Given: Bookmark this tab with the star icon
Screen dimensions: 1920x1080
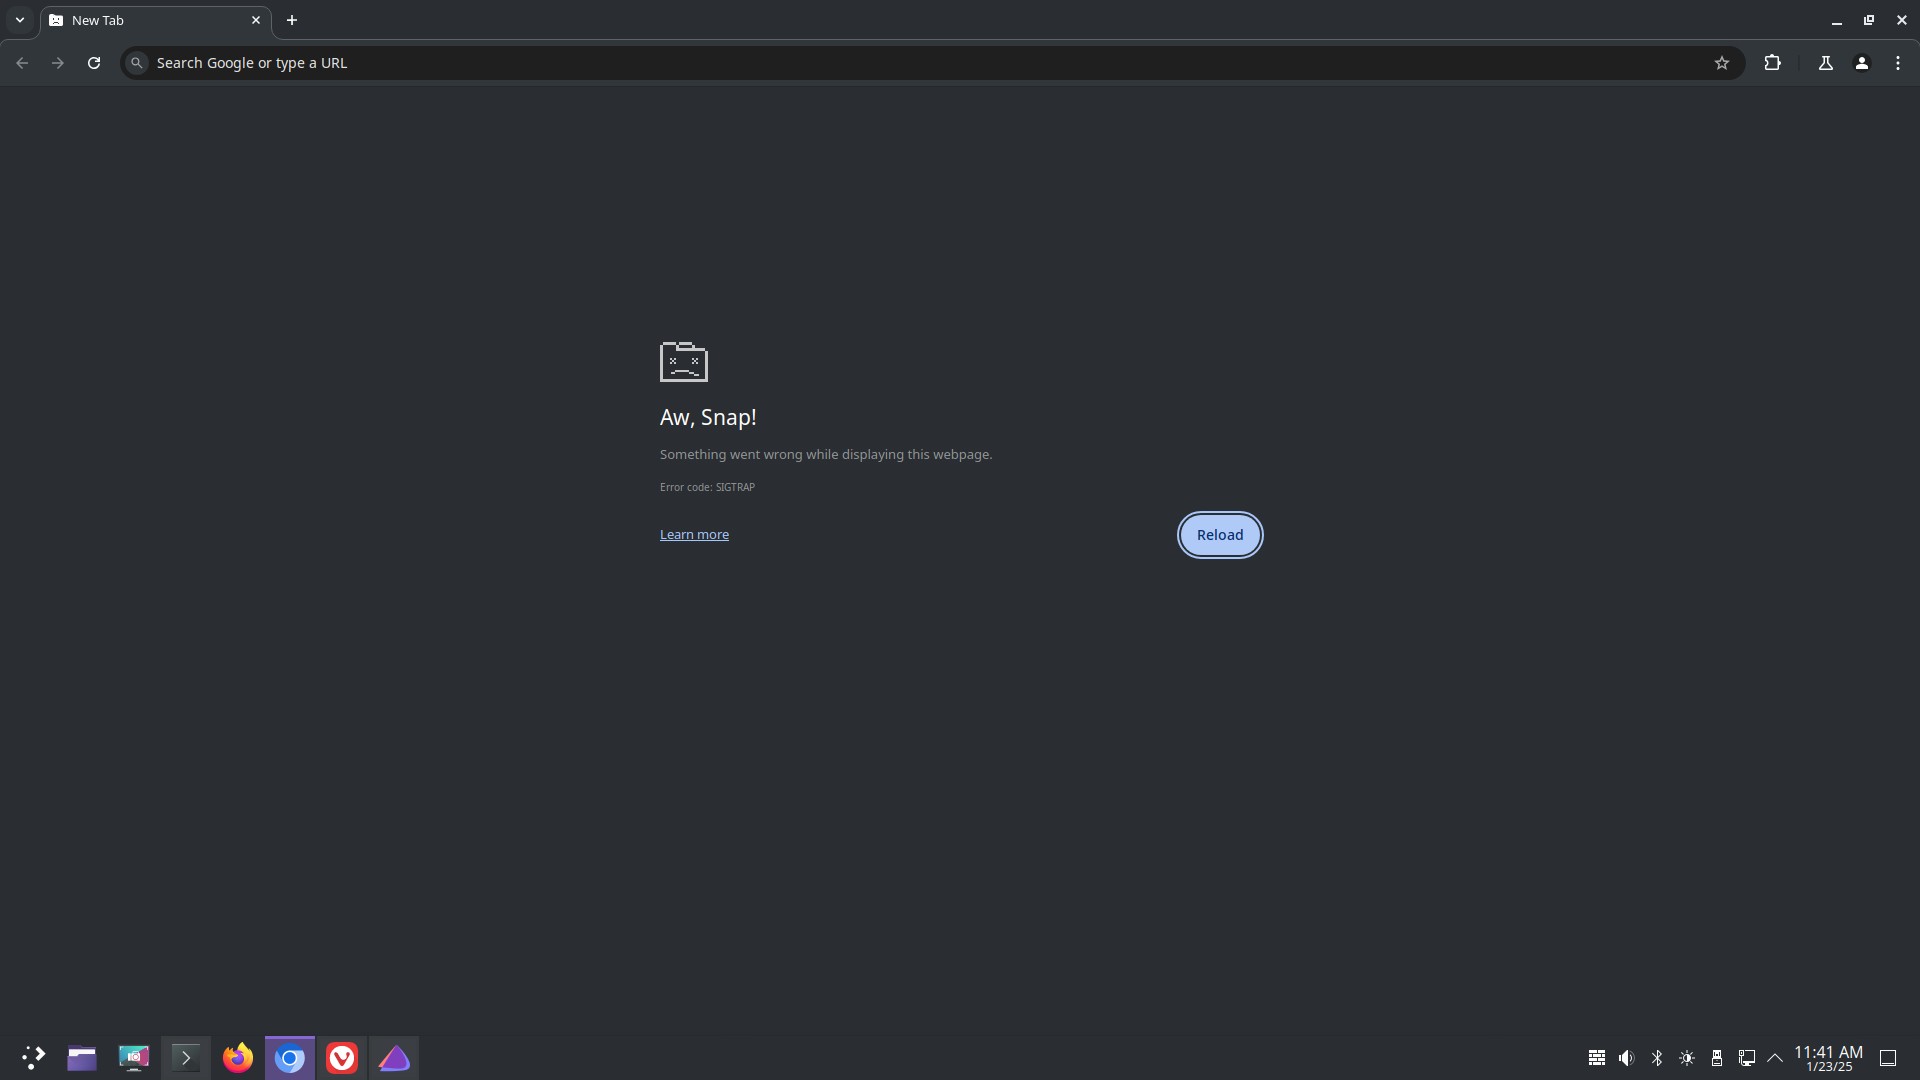Looking at the screenshot, I should pyautogui.click(x=1721, y=63).
